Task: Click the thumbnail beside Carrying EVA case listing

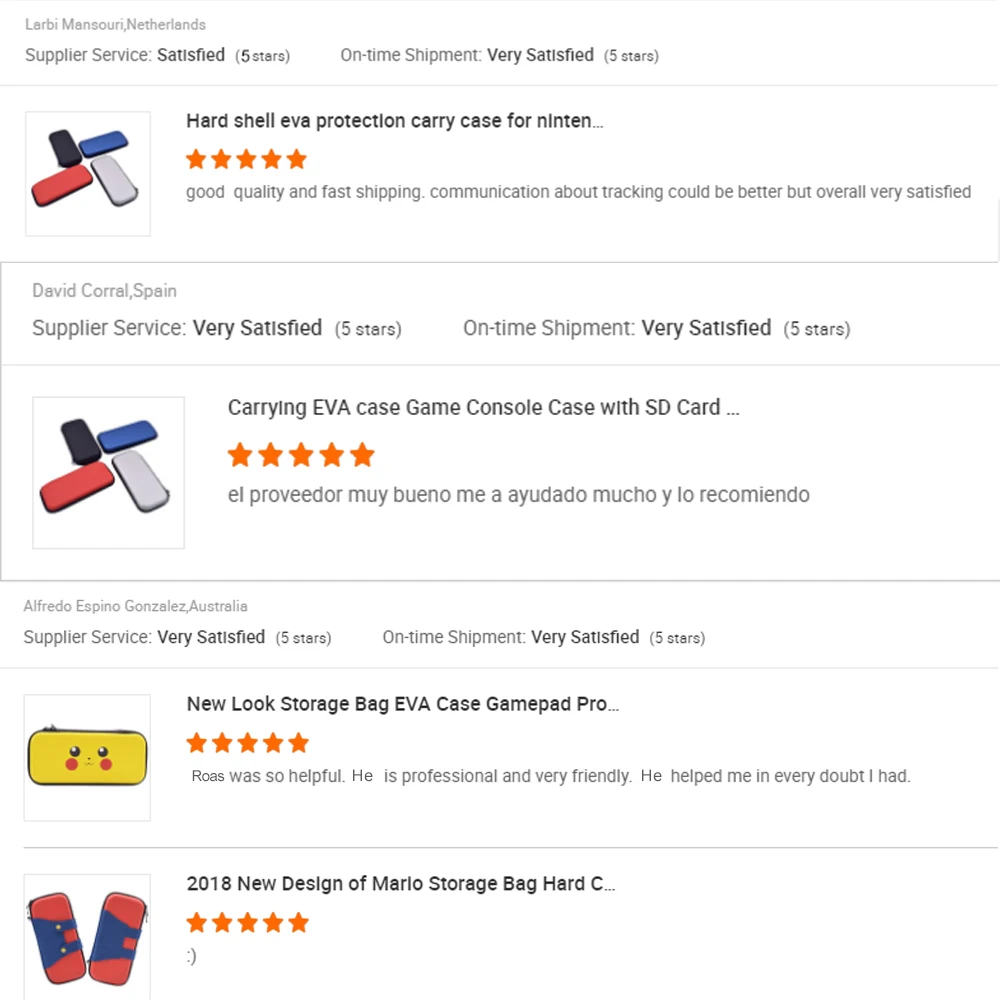Action: point(108,472)
